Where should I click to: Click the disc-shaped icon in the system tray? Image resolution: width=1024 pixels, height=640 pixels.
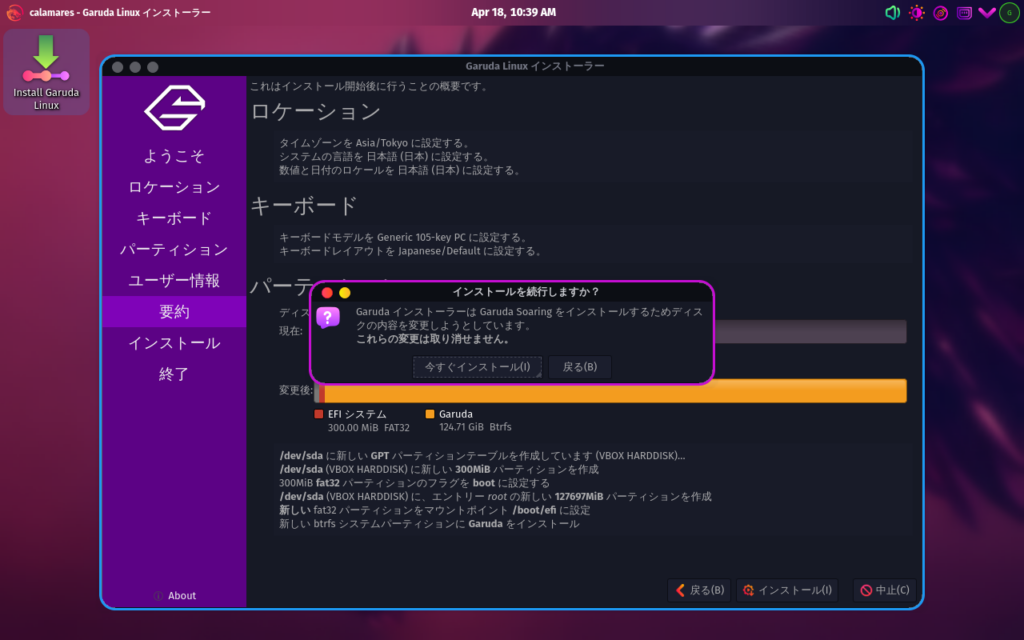(941, 13)
